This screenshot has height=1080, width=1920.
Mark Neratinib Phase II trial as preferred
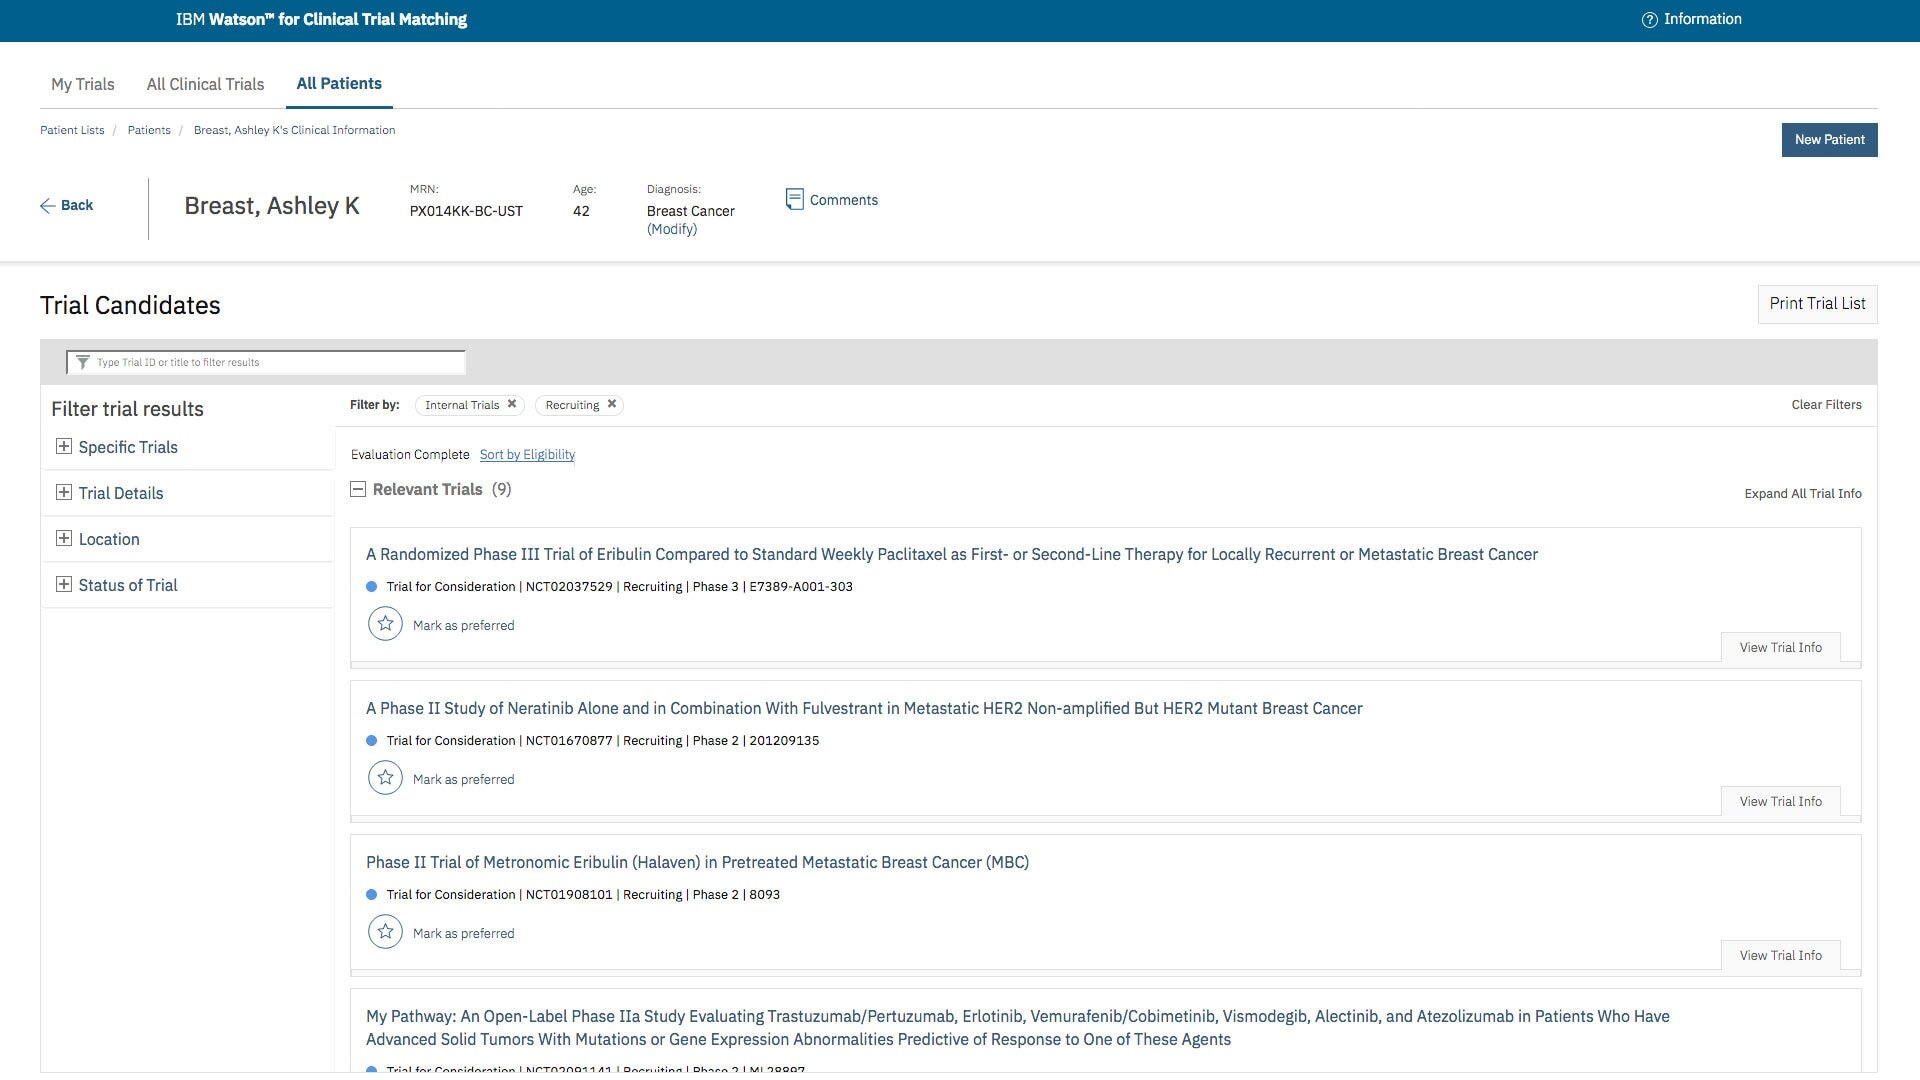(385, 778)
